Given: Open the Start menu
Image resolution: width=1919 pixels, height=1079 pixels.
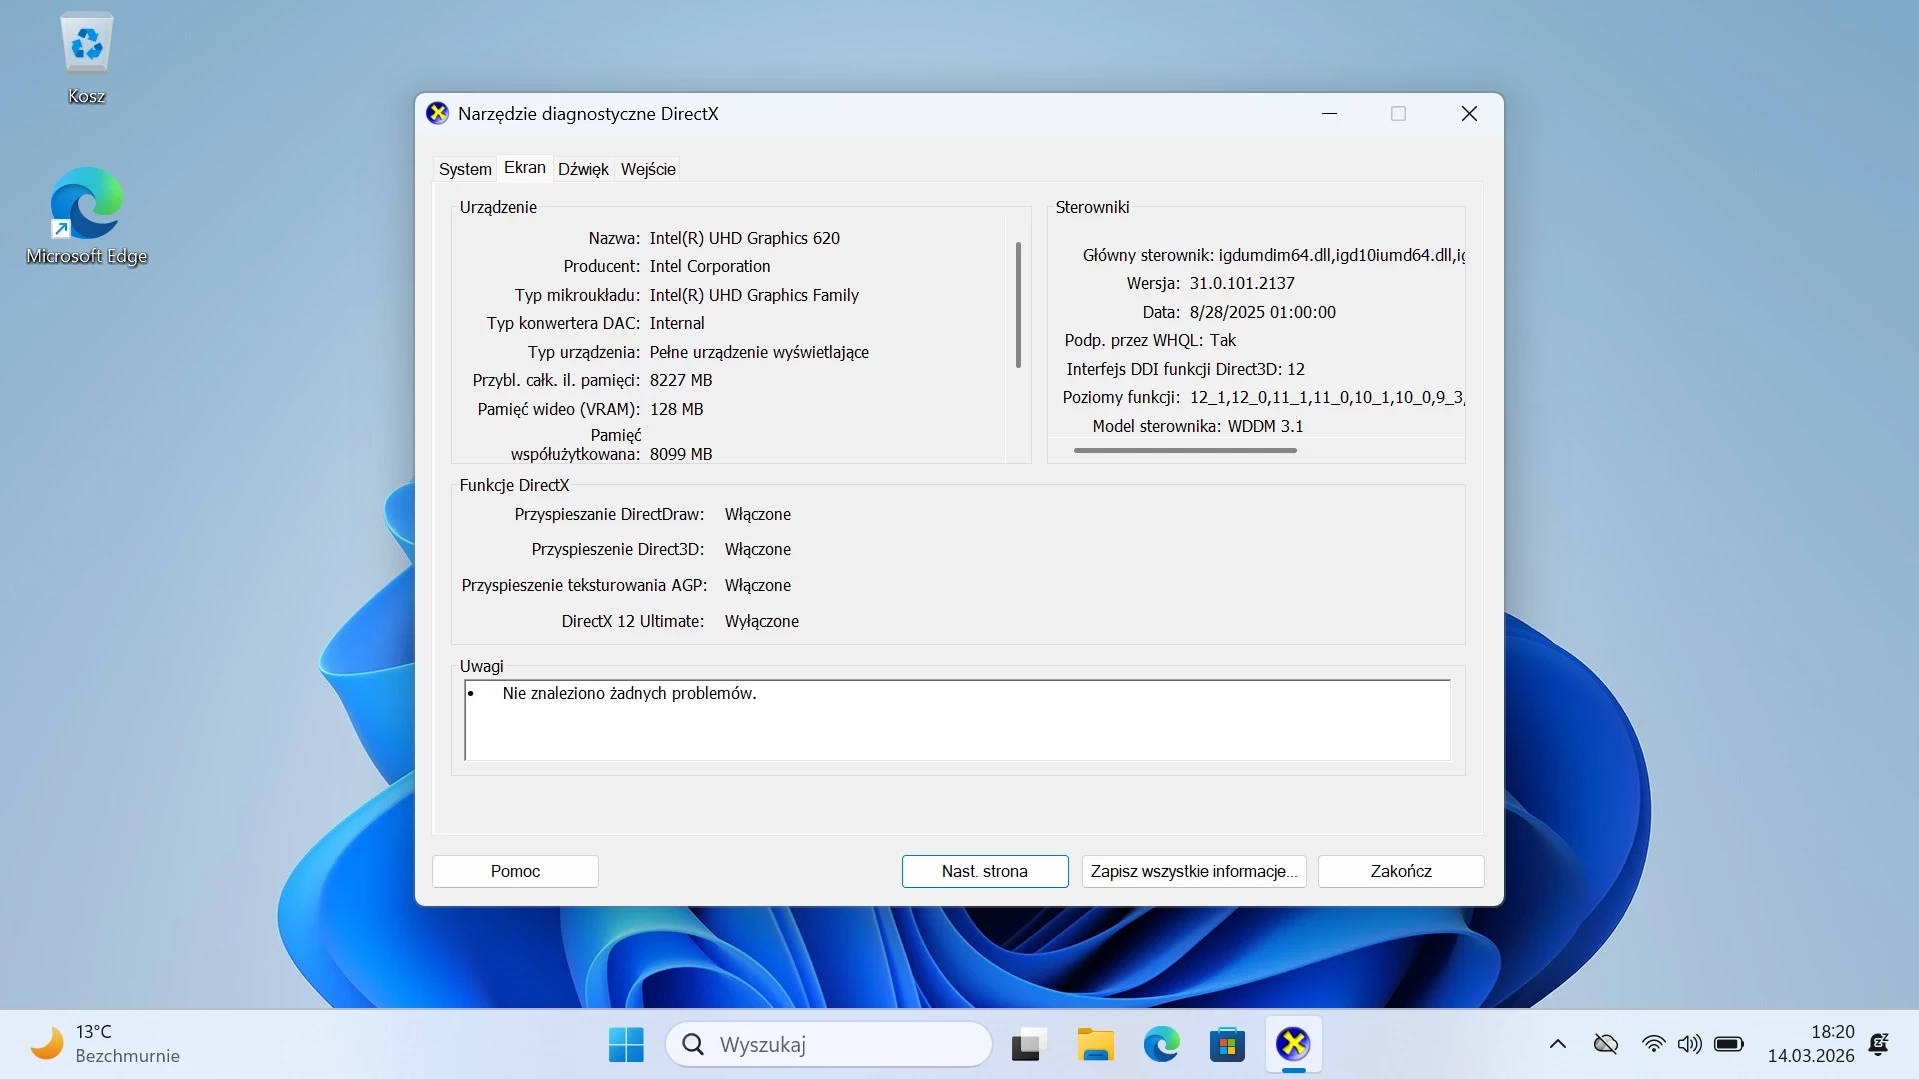Looking at the screenshot, I should point(625,1043).
